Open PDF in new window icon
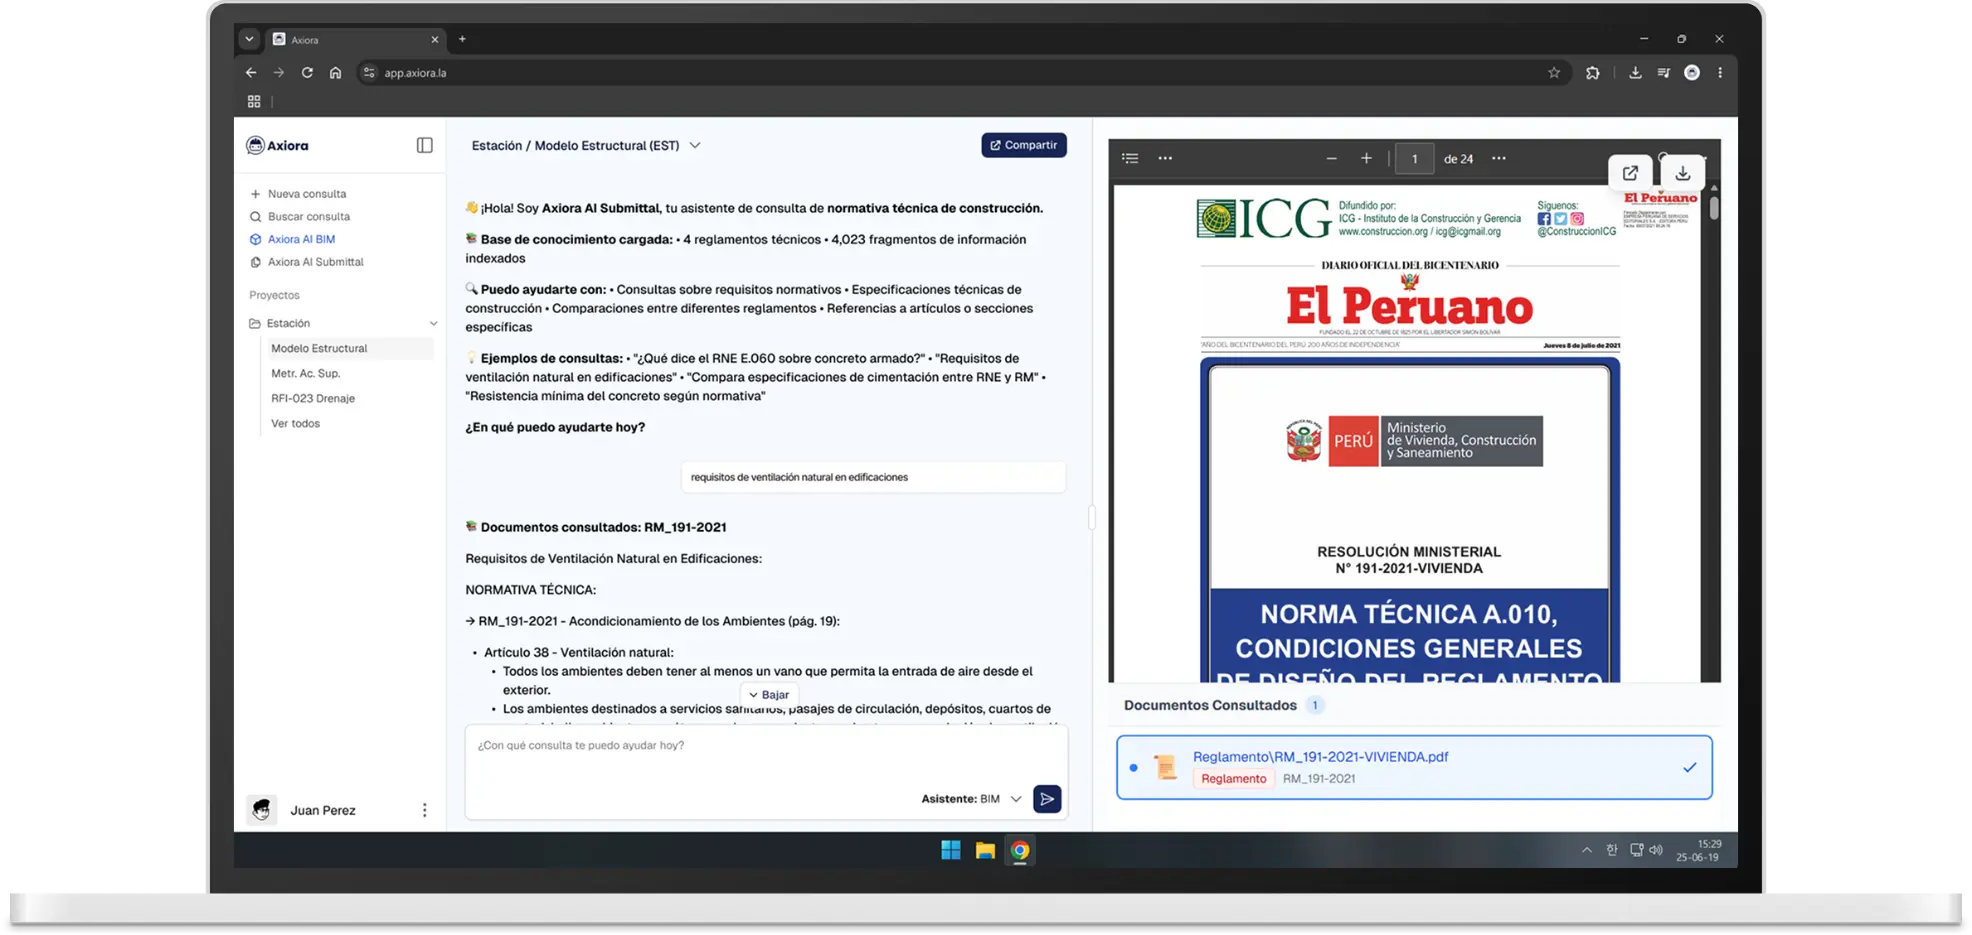 (1629, 173)
